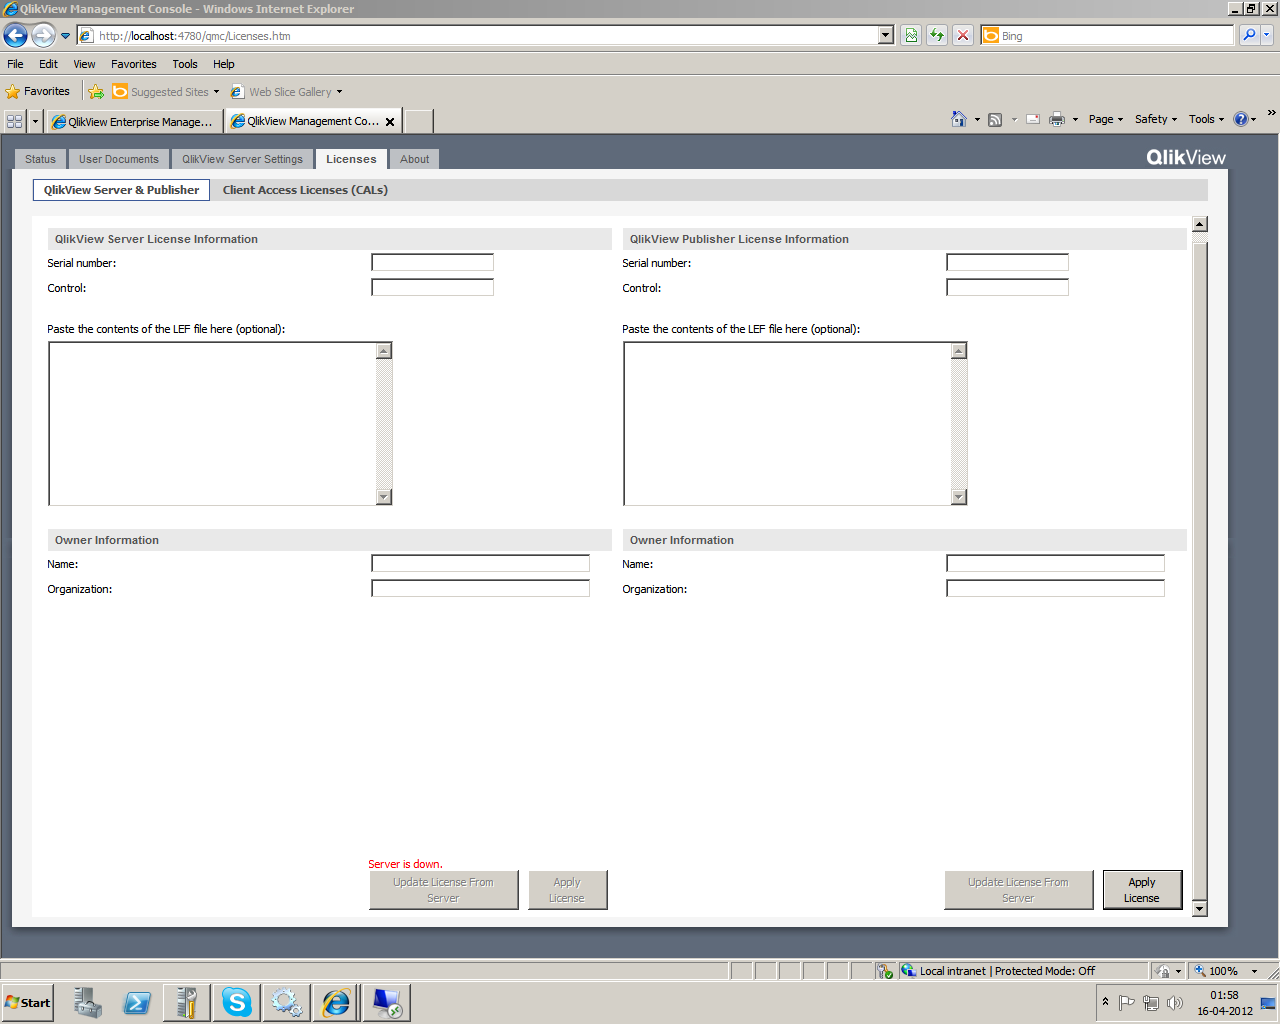Click the Start button
The height and width of the screenshot is (1024, 1280).
coord(28,1002)
